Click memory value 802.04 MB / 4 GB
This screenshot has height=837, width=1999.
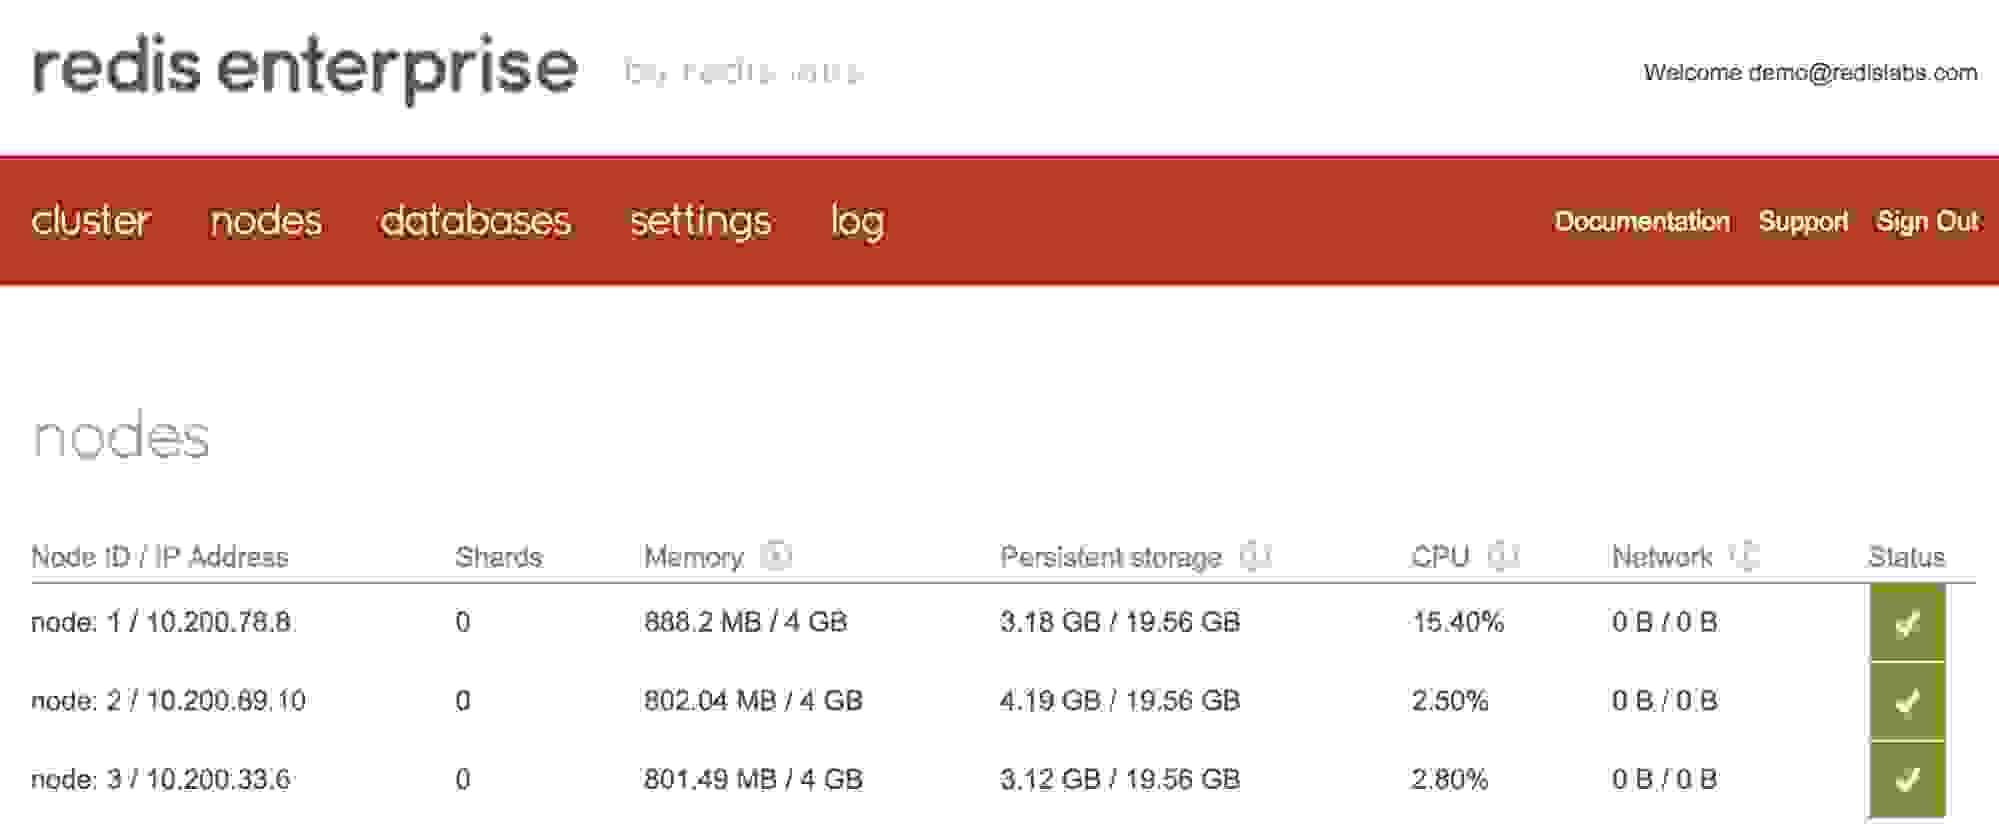click(x=753, y=701)
